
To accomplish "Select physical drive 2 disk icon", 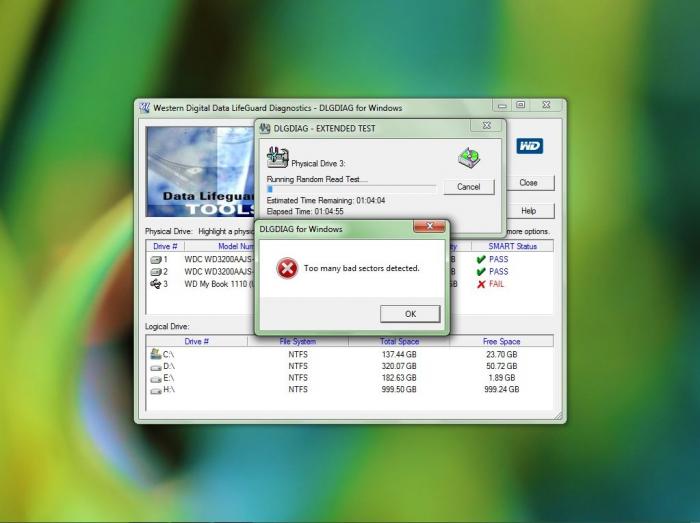I will click(x=155, y=272).
